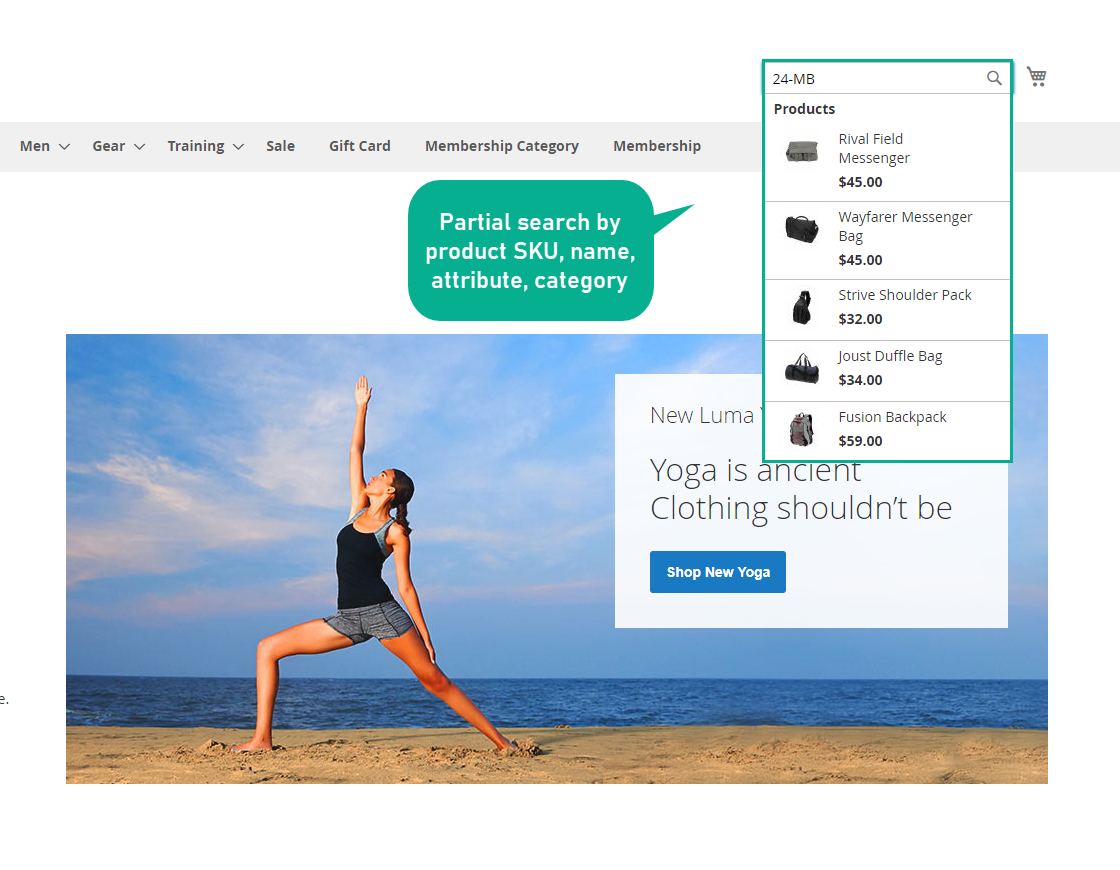Click Joust Duffle Bag thumbnail image
The height and width of the screenshot is (870, 1120).
pos(801,369)
